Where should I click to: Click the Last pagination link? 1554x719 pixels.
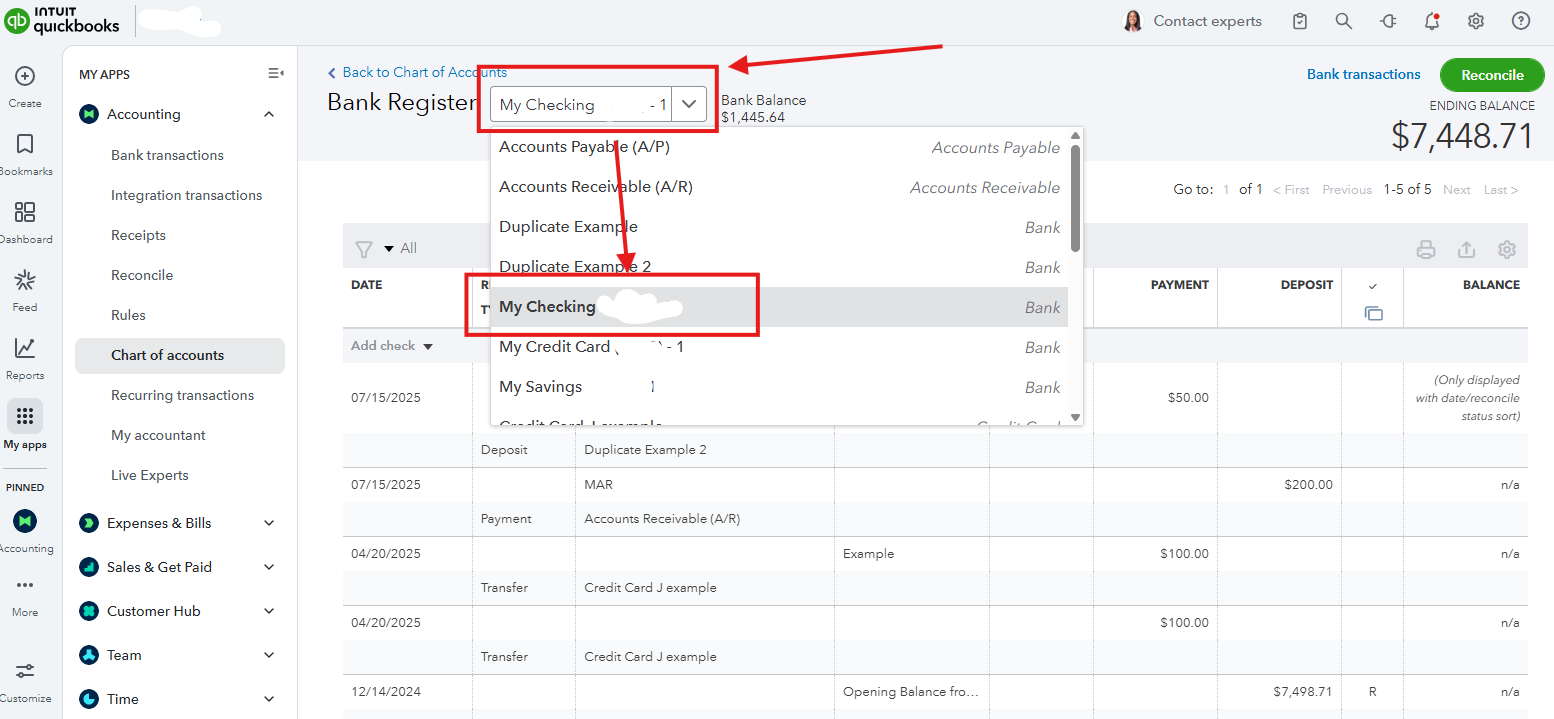point(1501,190)
